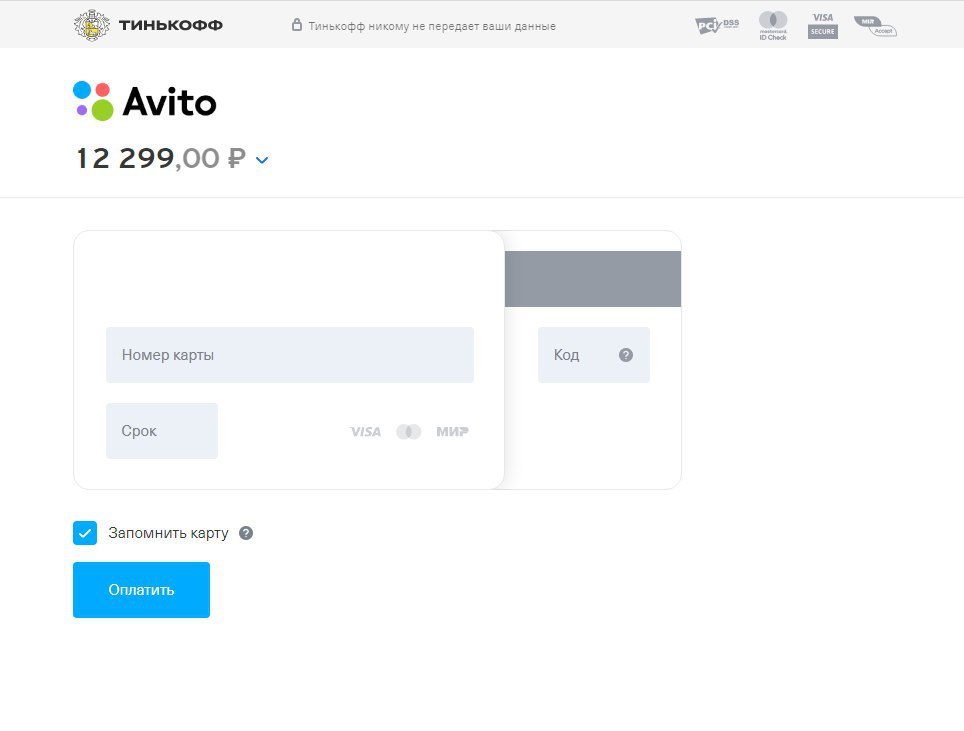Image resolution: width=964 pixels, height=731 pixels.
Task: Click the Avito colored dots logo
Action: coord(93,101)
